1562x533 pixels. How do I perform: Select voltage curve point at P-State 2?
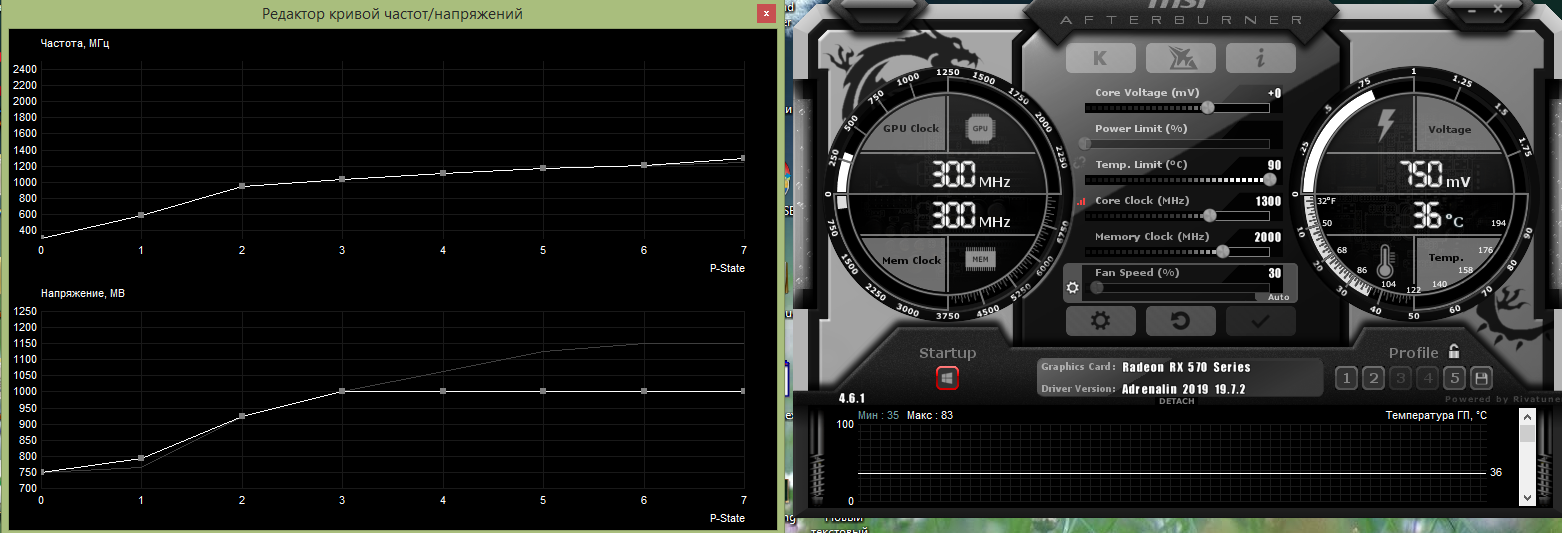pos(242,415)
